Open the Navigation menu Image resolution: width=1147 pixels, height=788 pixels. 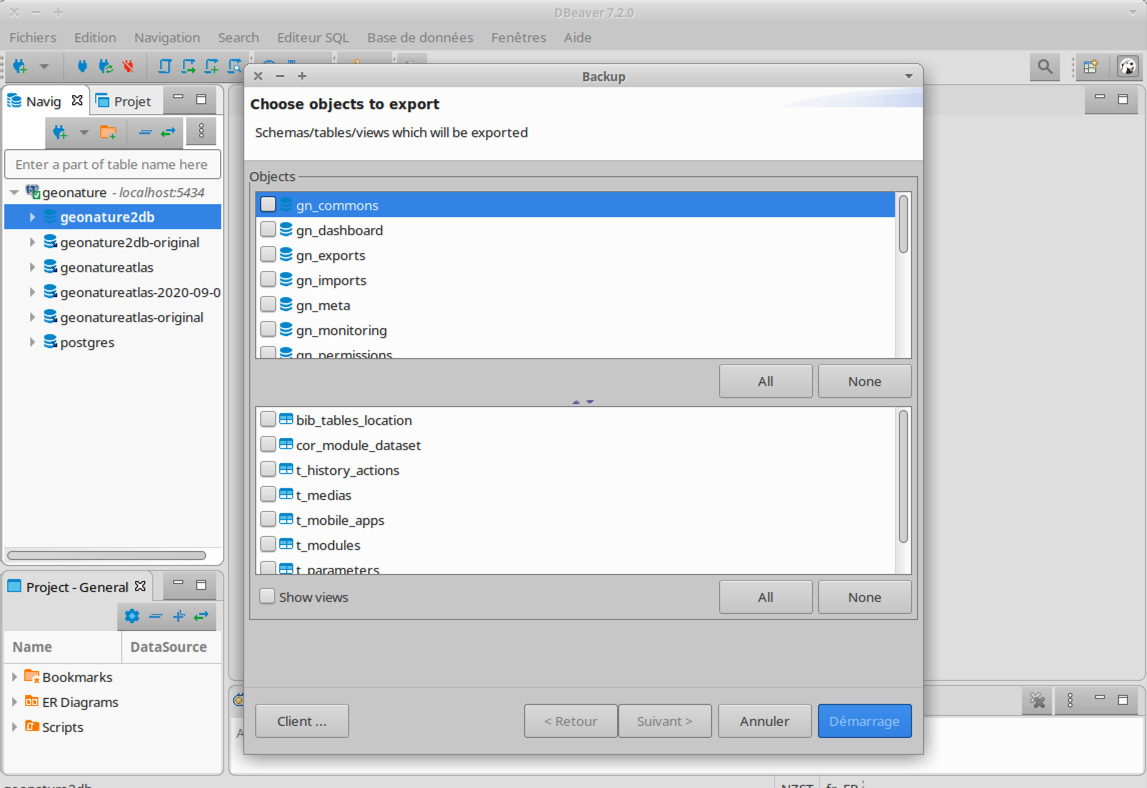tap(167, 37)
